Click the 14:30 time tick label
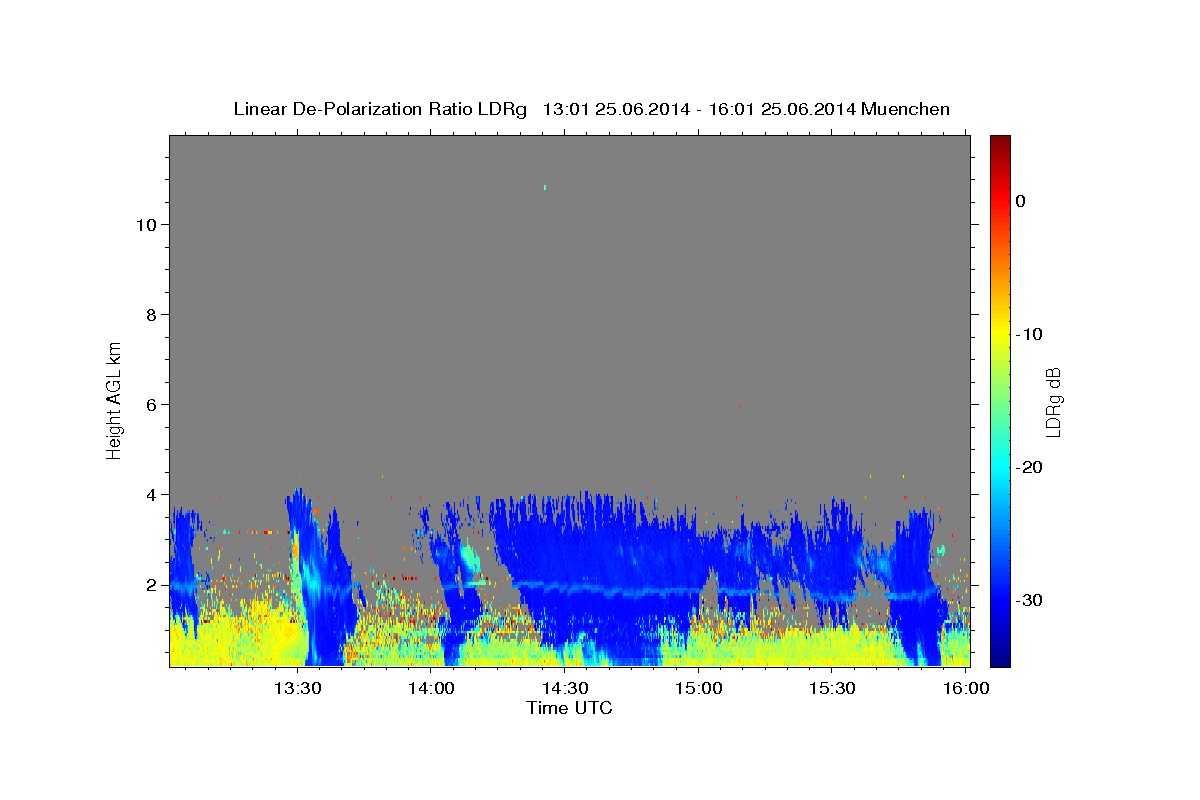 click(565, 688)
